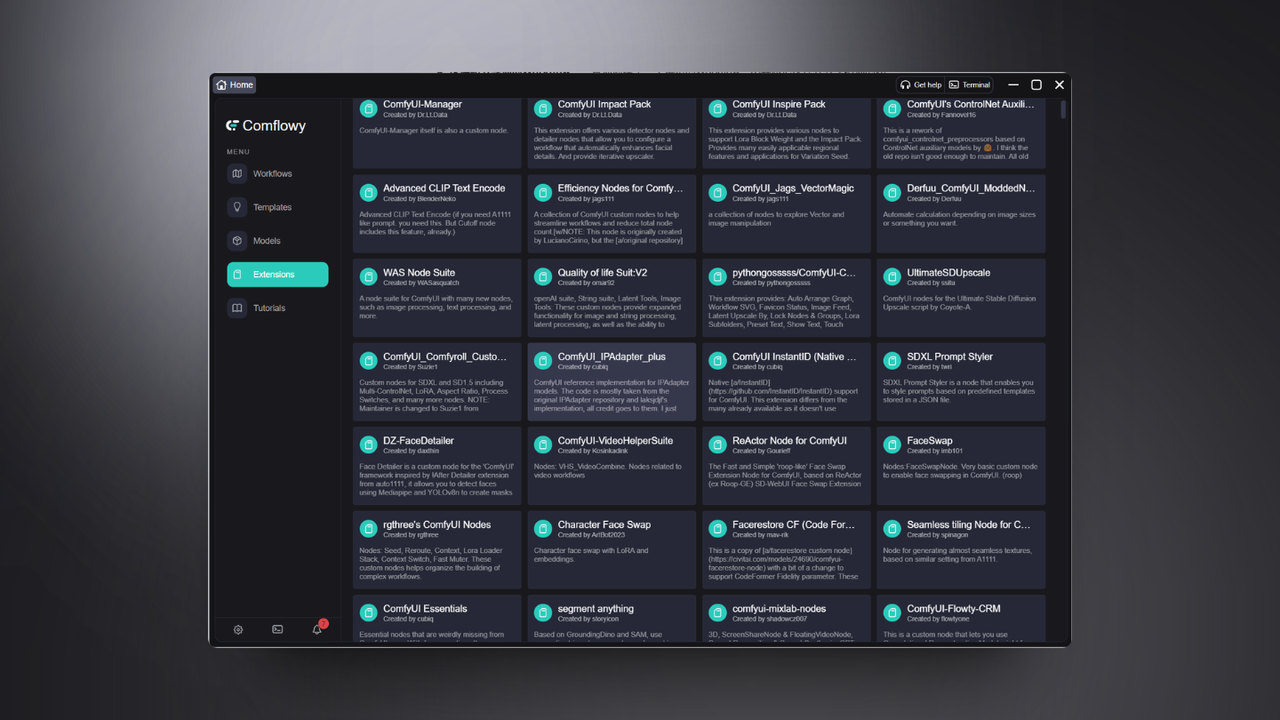Viewport: 1280px width, 720px height.
Task: Select the Home tab
Action: pos(235,85)
